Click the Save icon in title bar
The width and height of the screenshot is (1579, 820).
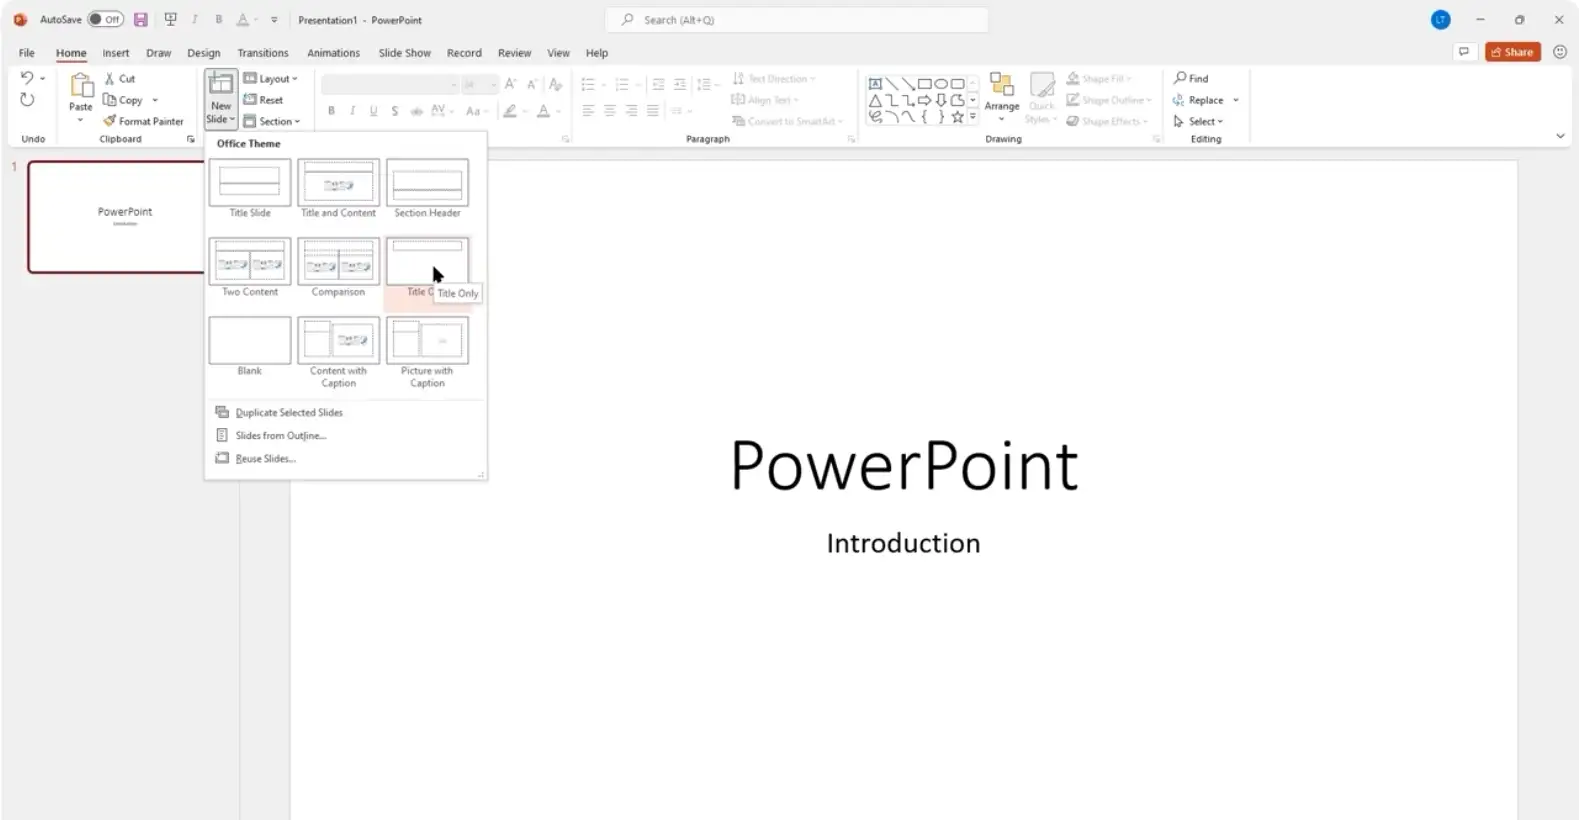click(x=141, y=20)
